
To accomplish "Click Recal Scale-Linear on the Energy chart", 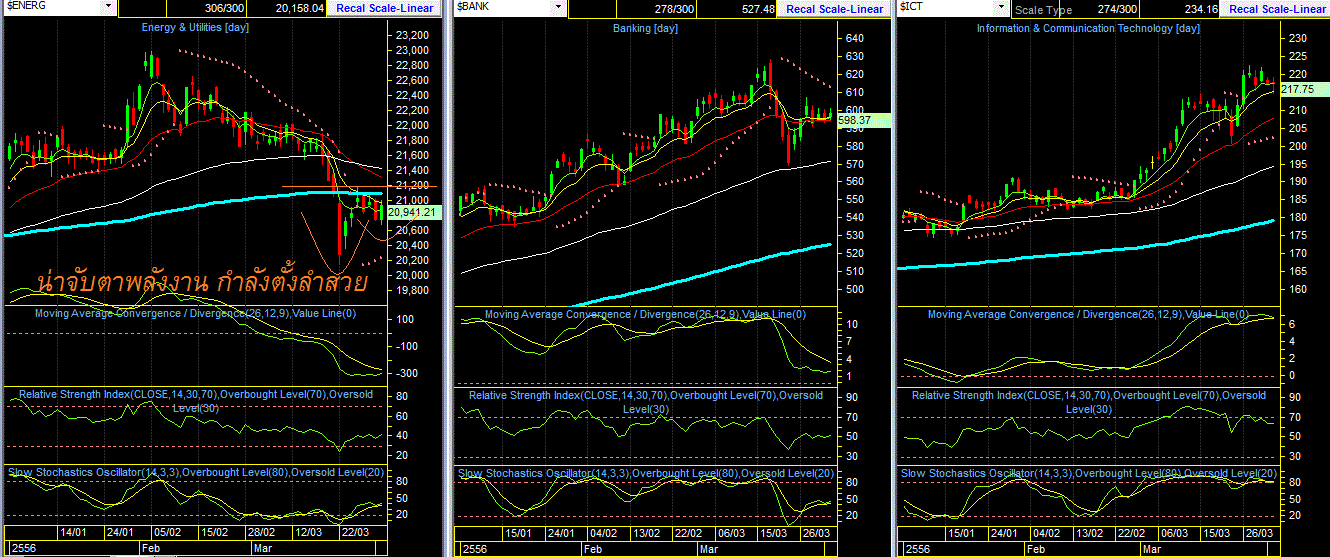I will pyautogui.click(x=385, y=9).
